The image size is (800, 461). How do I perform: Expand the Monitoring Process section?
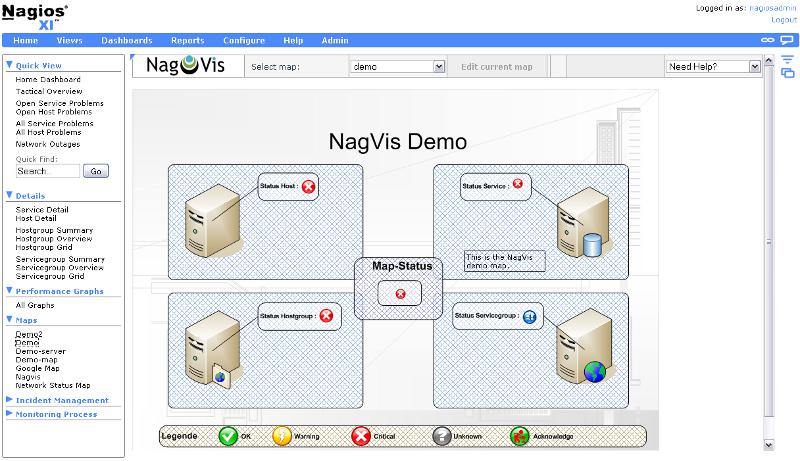pyautogui.click(x=9, y=413)
